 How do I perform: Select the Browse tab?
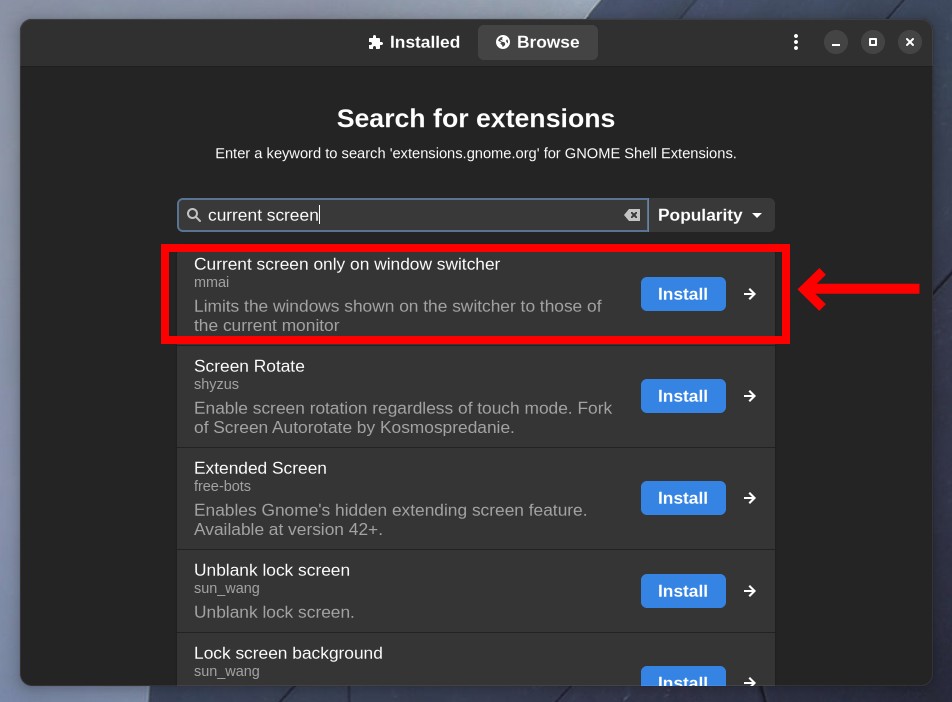pos(537,42)
